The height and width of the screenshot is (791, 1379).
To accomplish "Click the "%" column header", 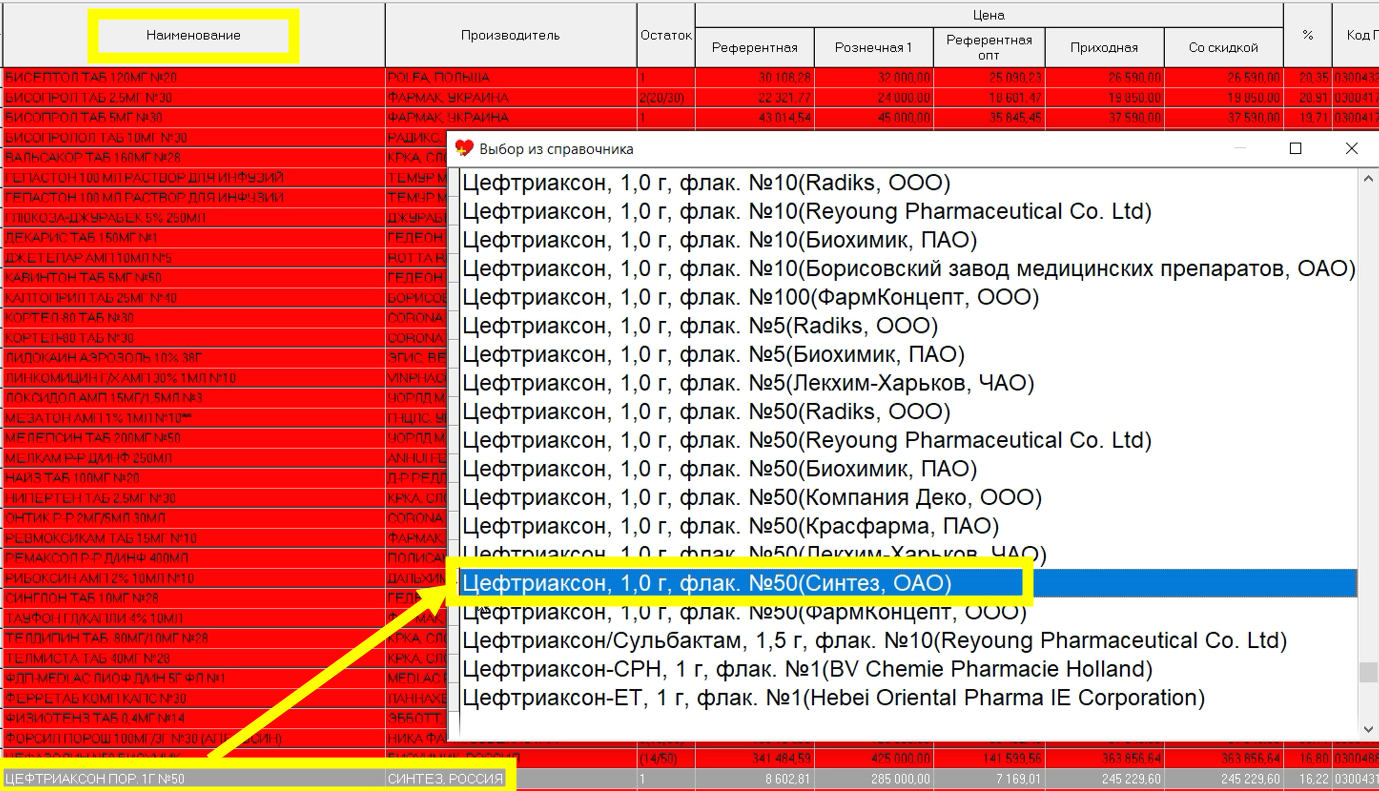I will pos(1306,34).
